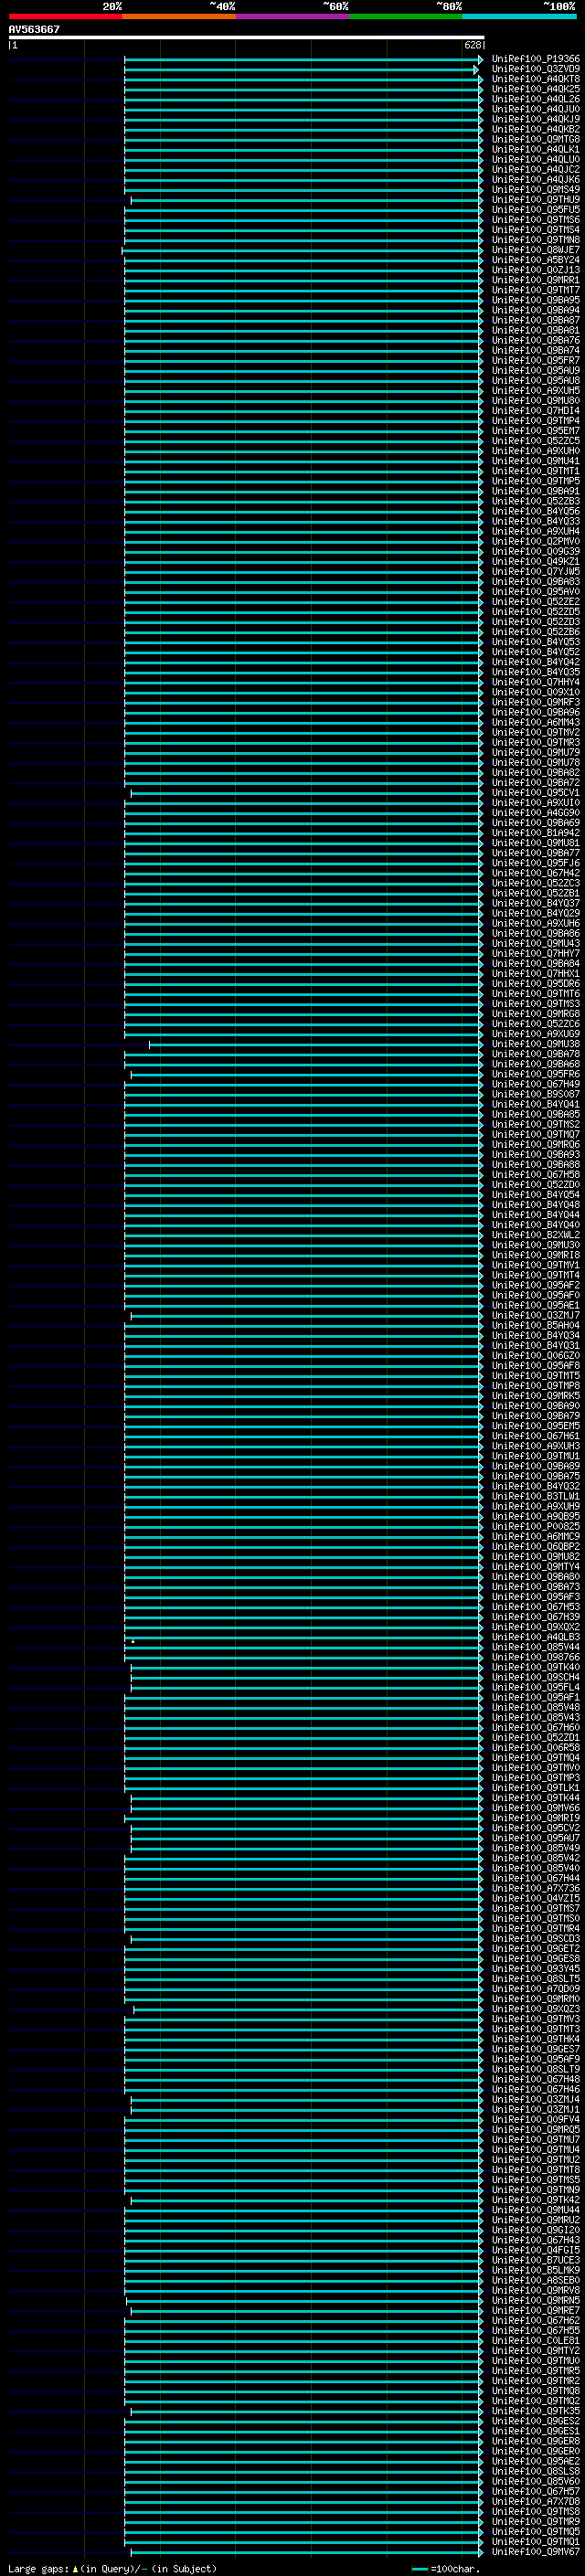Select the label UniRef100_Q9MS49
The height and width of the screenshot is (2576, 585).
(x=536, y=190)
